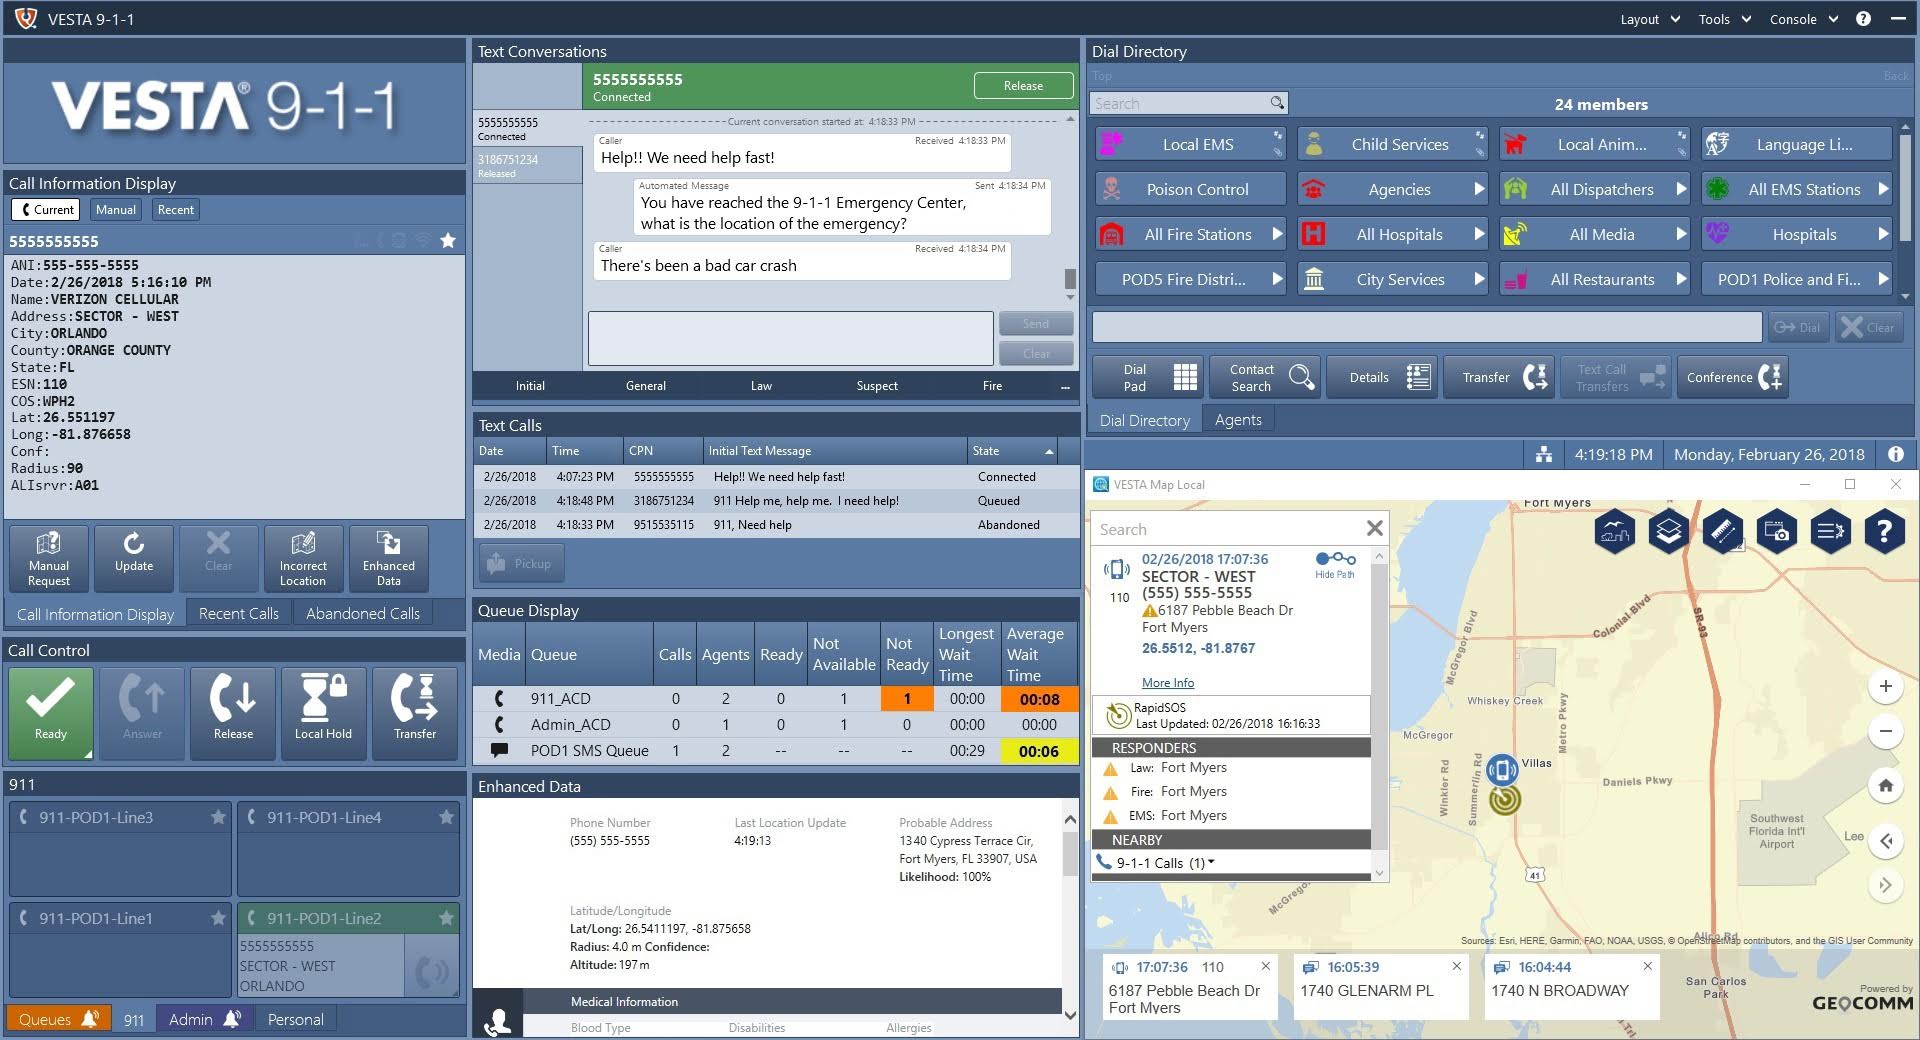Switch to the Agents tab
The height and width of the screenshot is (1040, 1920).
(x=1239, y=419)
